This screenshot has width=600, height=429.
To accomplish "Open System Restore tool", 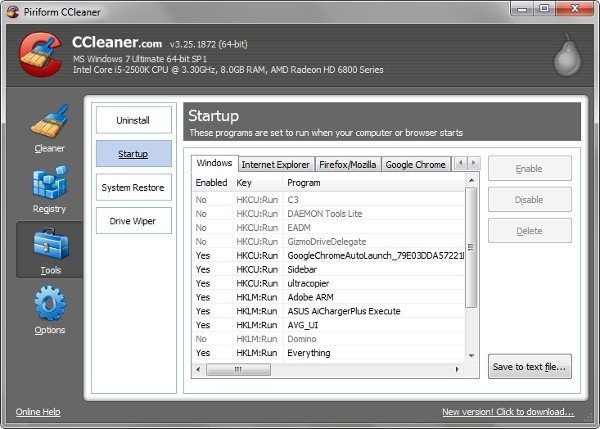I will (x=134, y=188).
